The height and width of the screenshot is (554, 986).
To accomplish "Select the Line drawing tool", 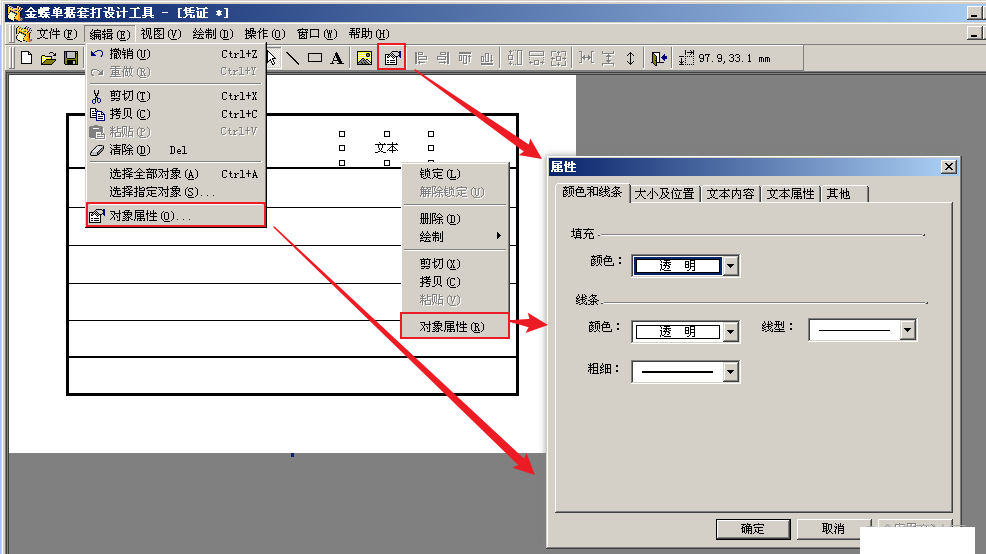I will (x=293, y=58).
